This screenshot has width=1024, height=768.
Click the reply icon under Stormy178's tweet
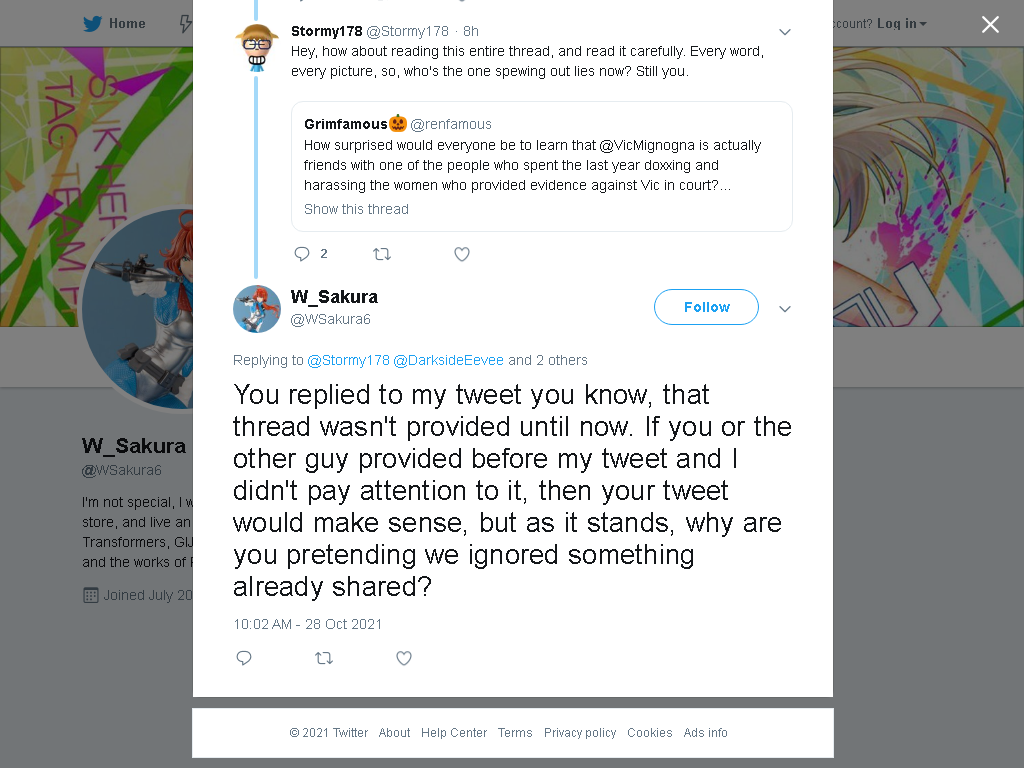[302, 254]
